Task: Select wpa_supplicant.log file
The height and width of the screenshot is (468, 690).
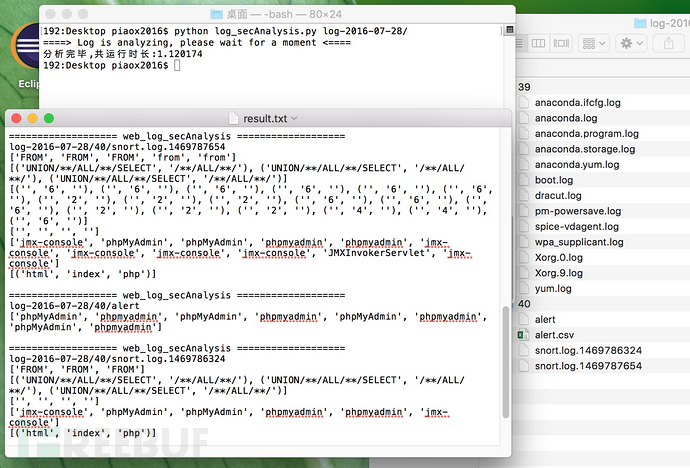Action: (x=579, y=242)
